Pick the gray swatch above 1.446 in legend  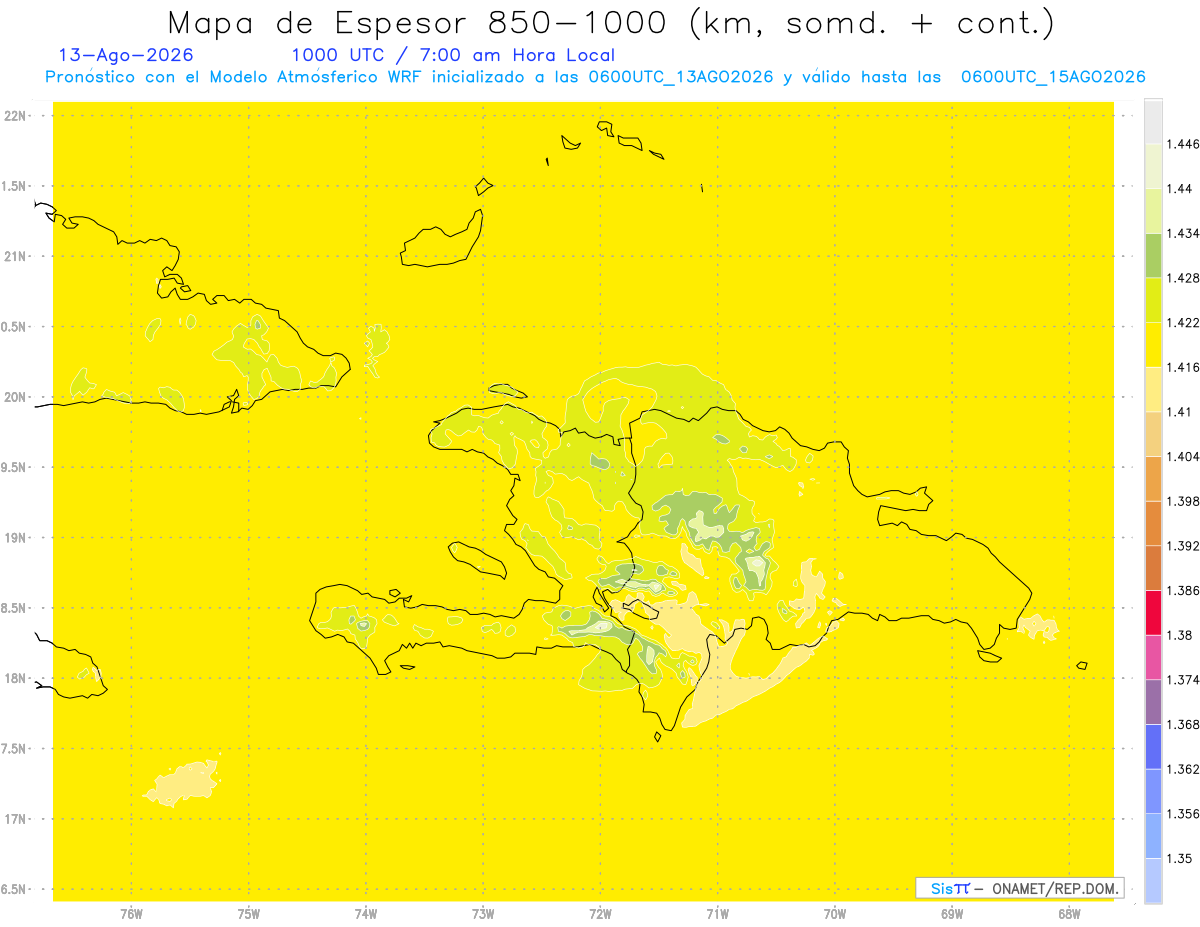click(1153, 121)
